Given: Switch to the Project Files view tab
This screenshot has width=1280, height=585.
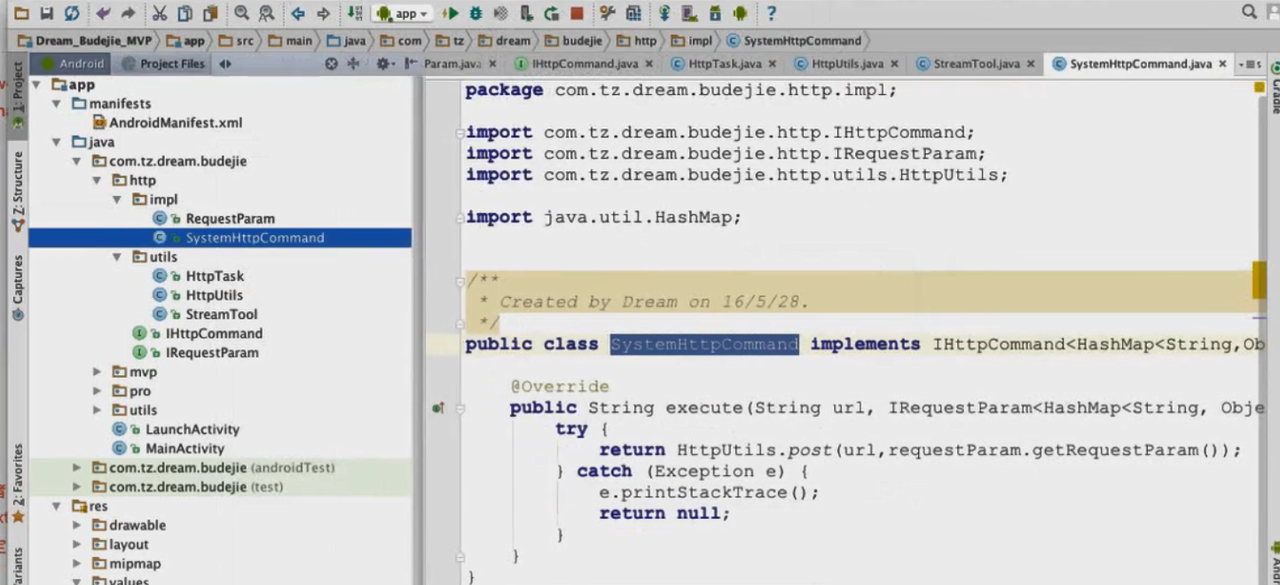Looking at the screenshot, I should (163, 64).
